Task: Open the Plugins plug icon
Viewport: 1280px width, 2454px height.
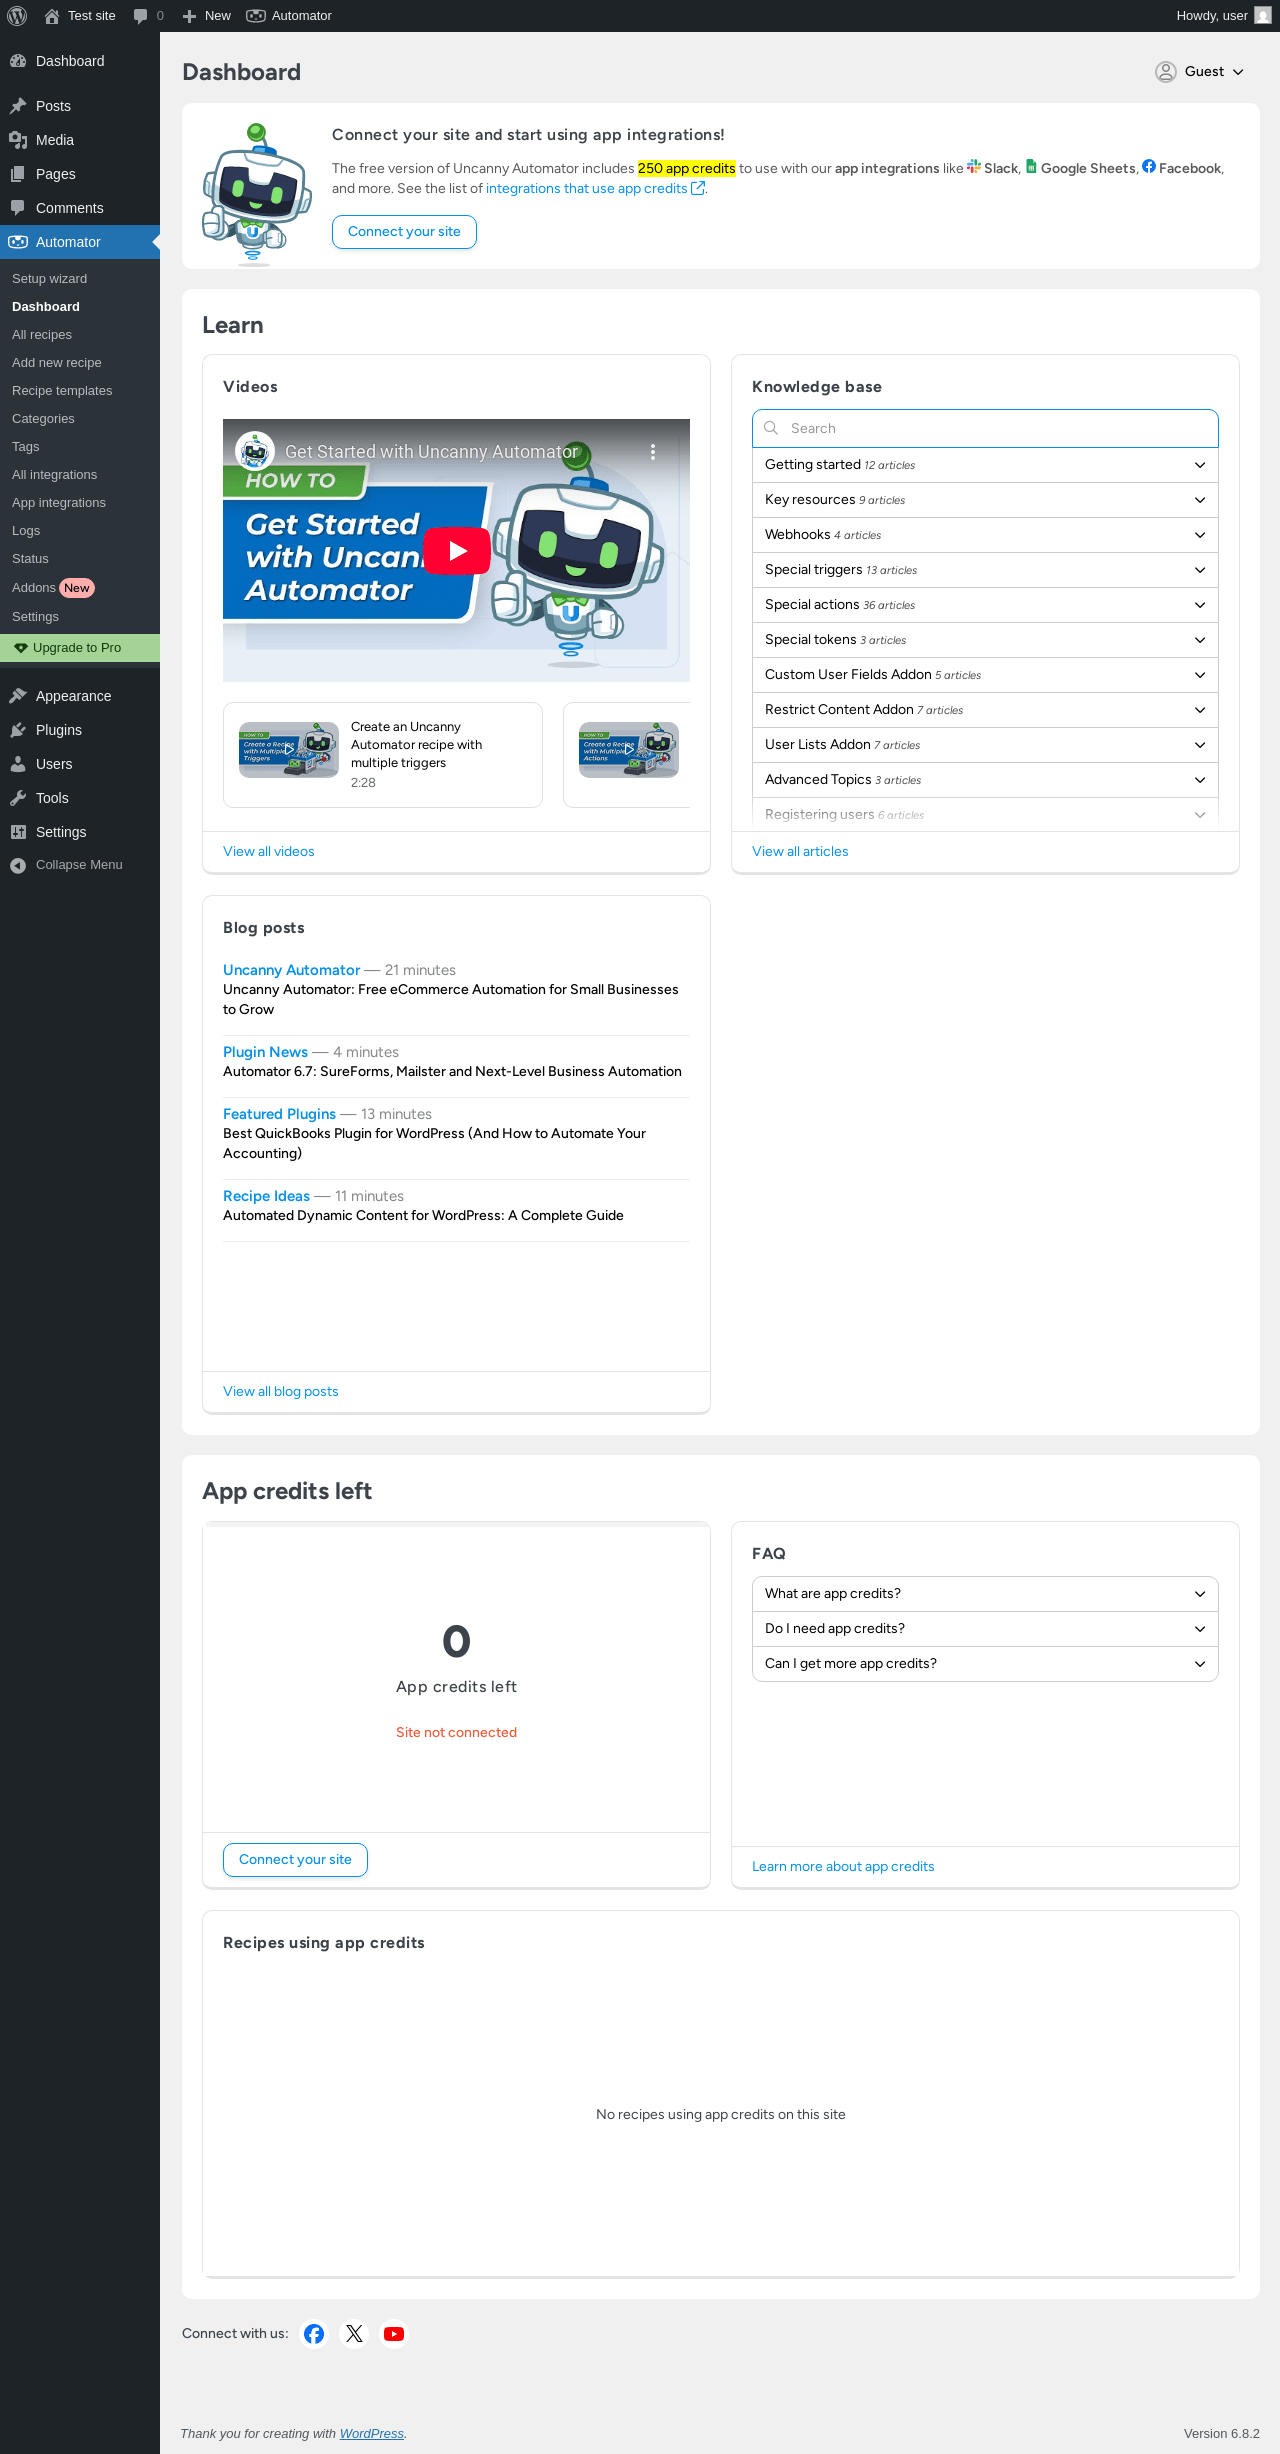Action: tap(18, 730)
